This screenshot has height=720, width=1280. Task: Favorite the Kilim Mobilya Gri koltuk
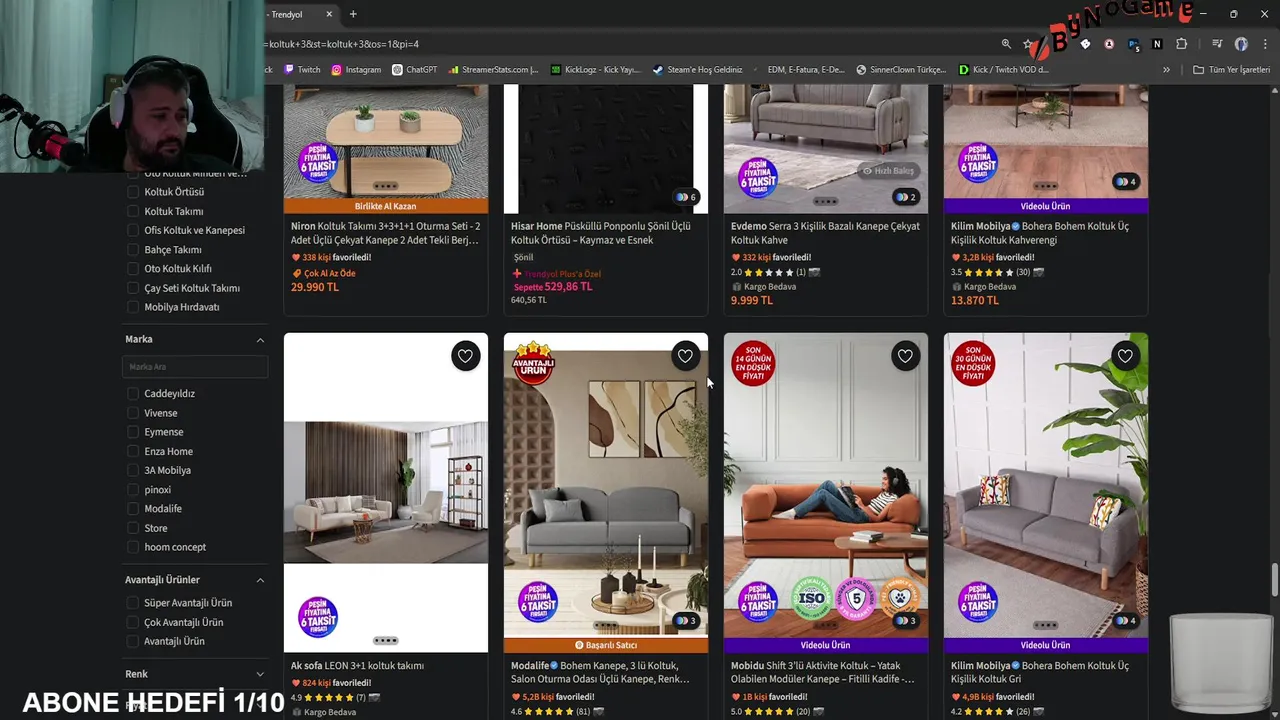[x=1125, y=356]
